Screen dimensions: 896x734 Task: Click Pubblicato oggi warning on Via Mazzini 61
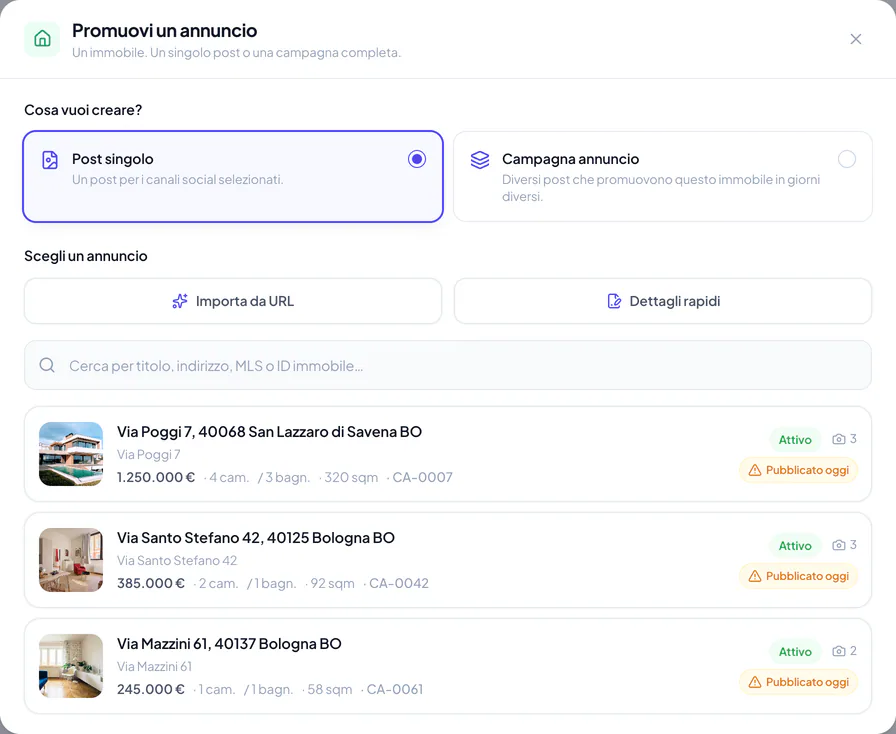pos(798,682)
